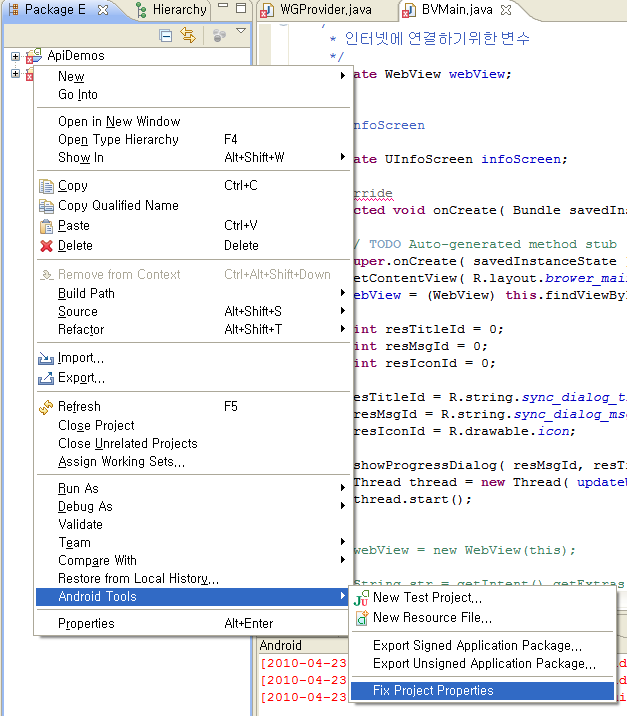Click the Copy menu item
This screenshot has width=627, height=716.
coord(193,185)
